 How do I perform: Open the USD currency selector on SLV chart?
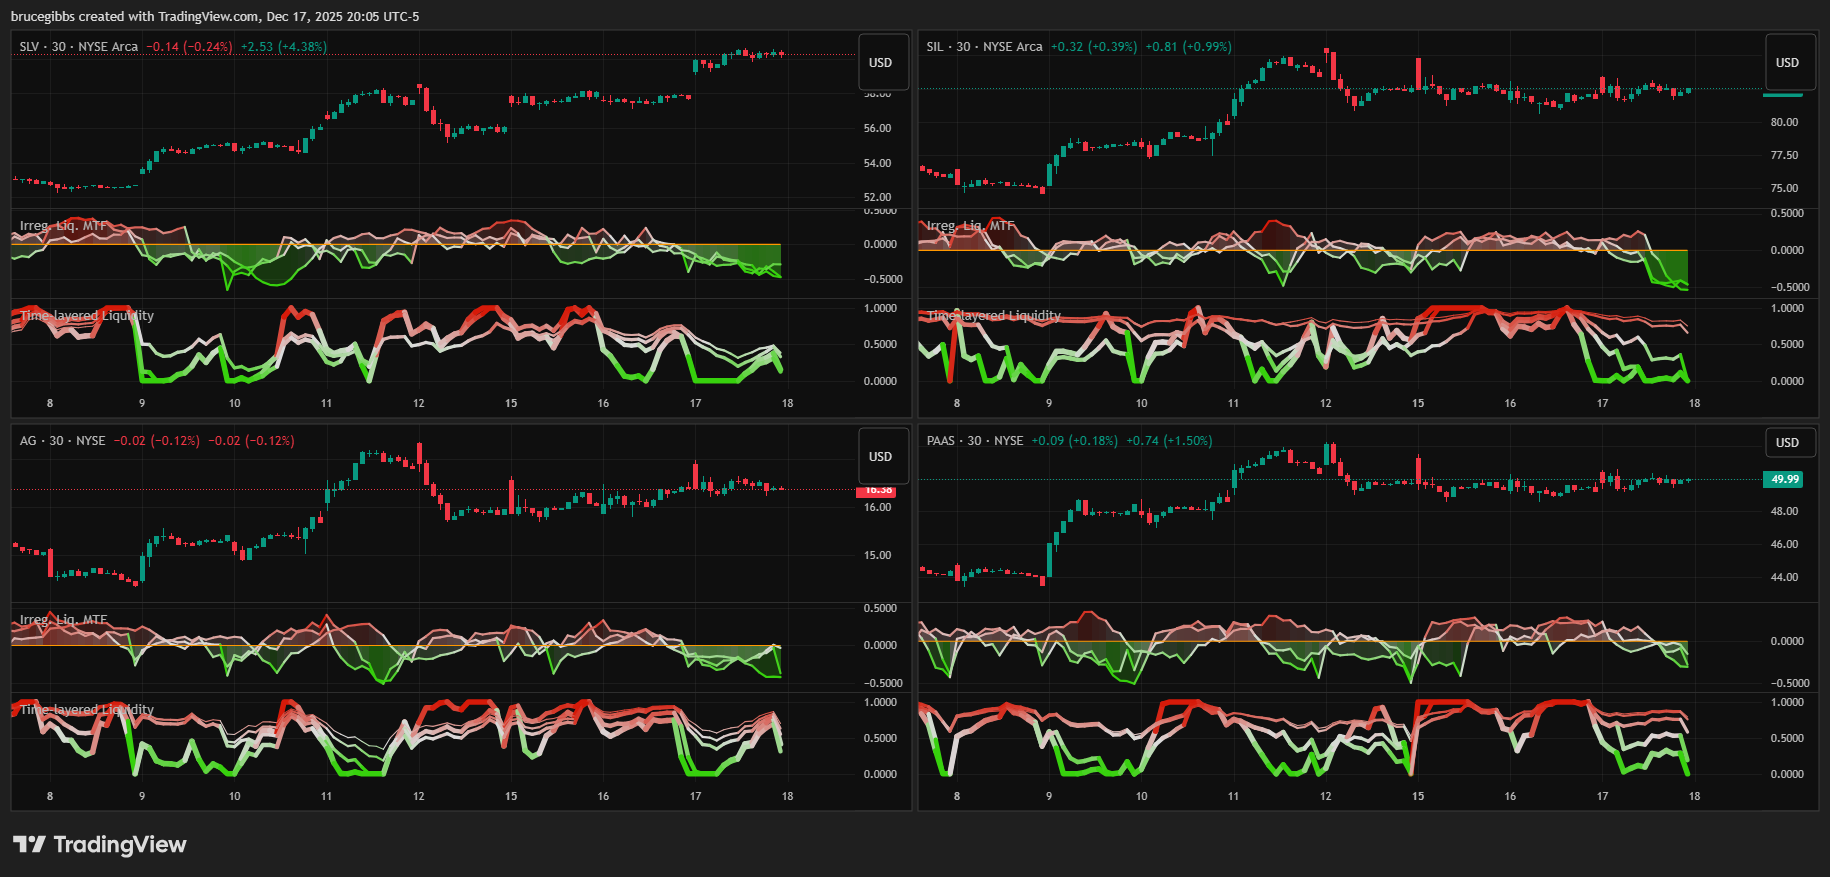point(880,62)
